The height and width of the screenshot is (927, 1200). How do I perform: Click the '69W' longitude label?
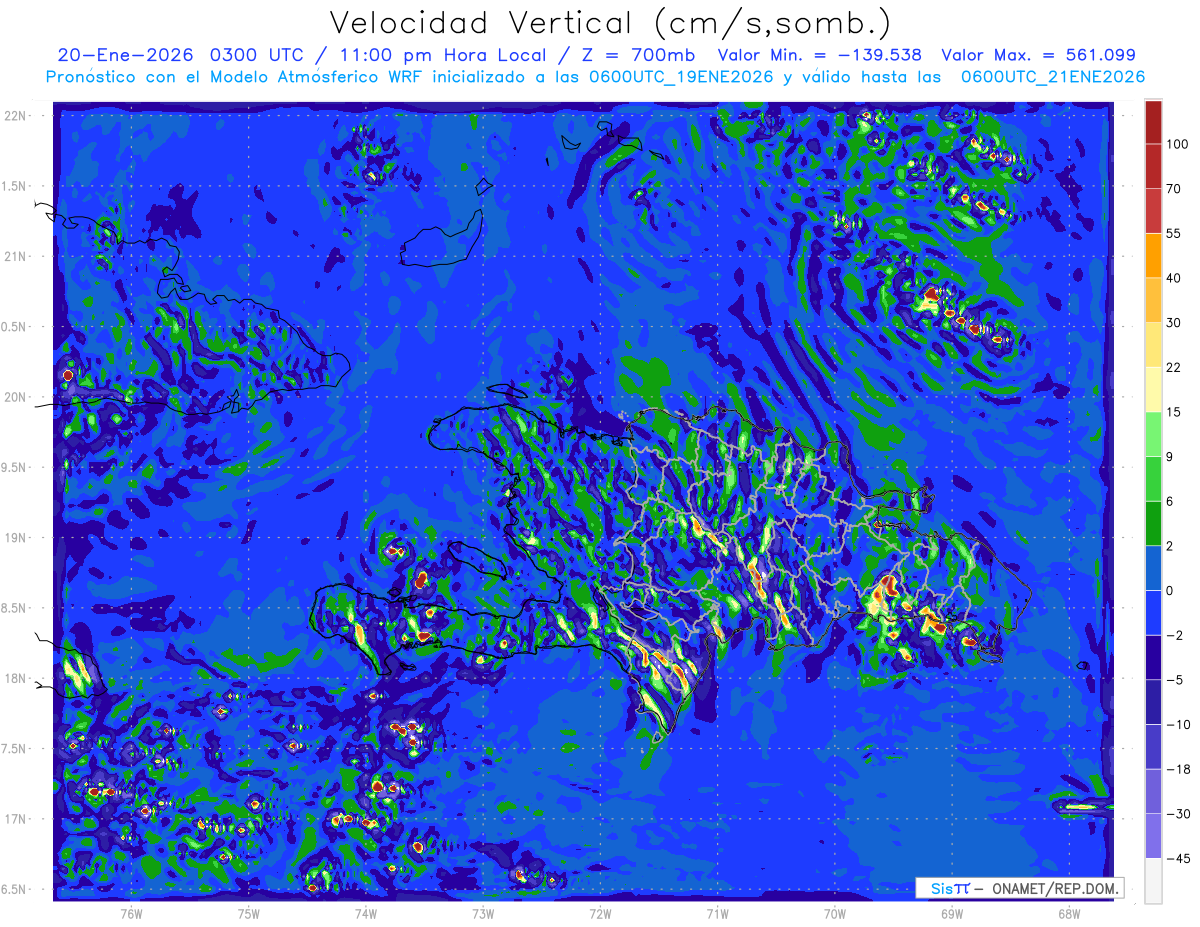[x=952, y=913]
